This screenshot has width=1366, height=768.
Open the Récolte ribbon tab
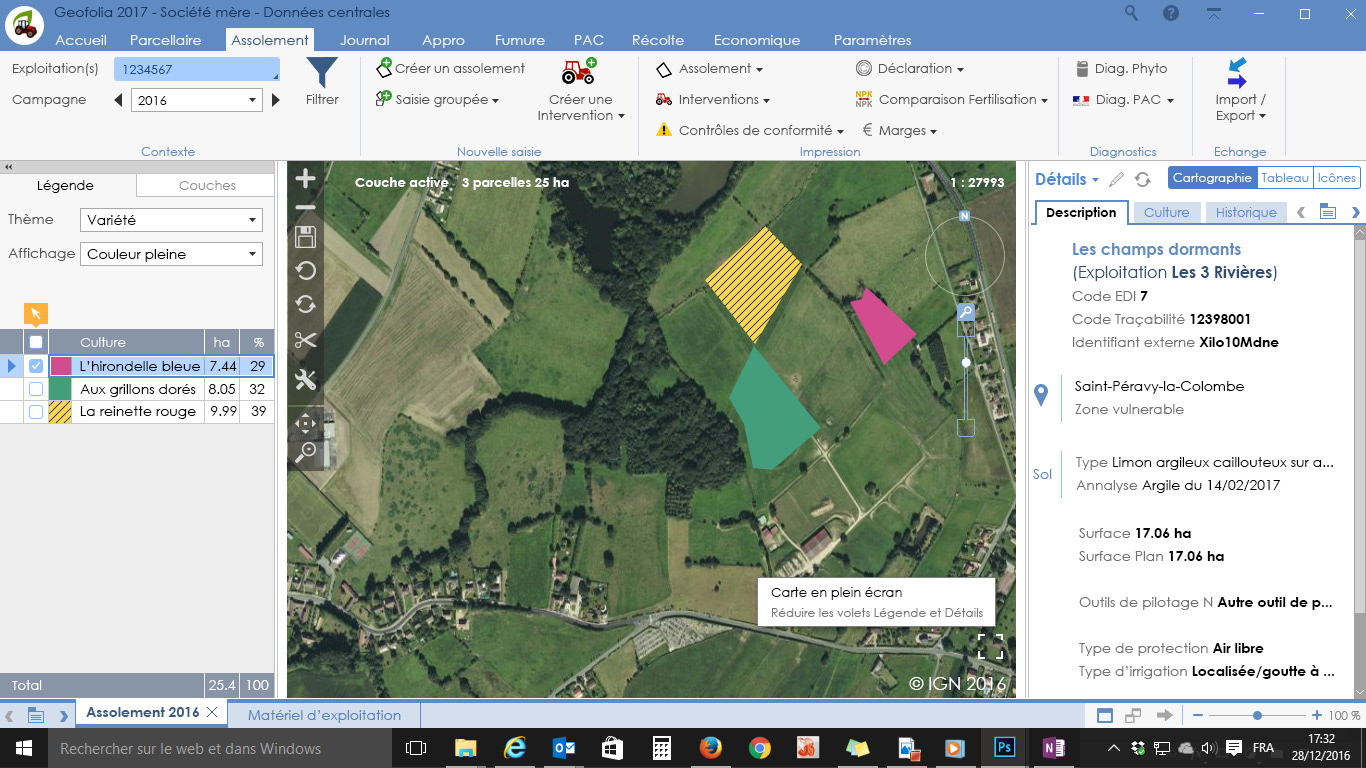658,40
